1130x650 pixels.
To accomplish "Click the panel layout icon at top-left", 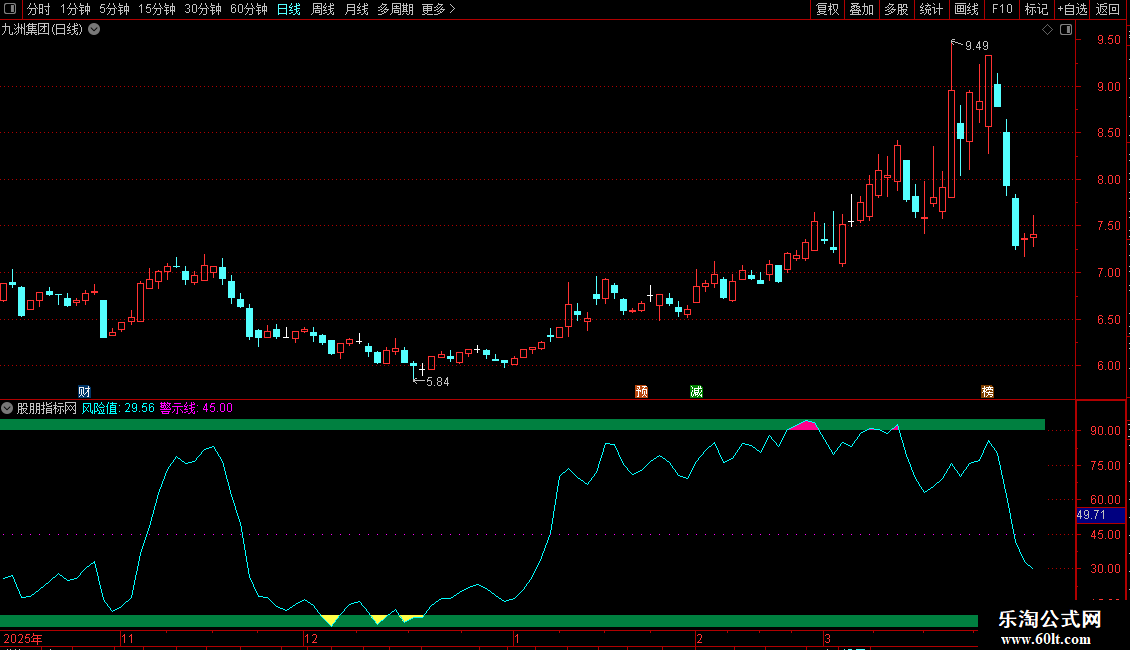I will coord(10,9).
